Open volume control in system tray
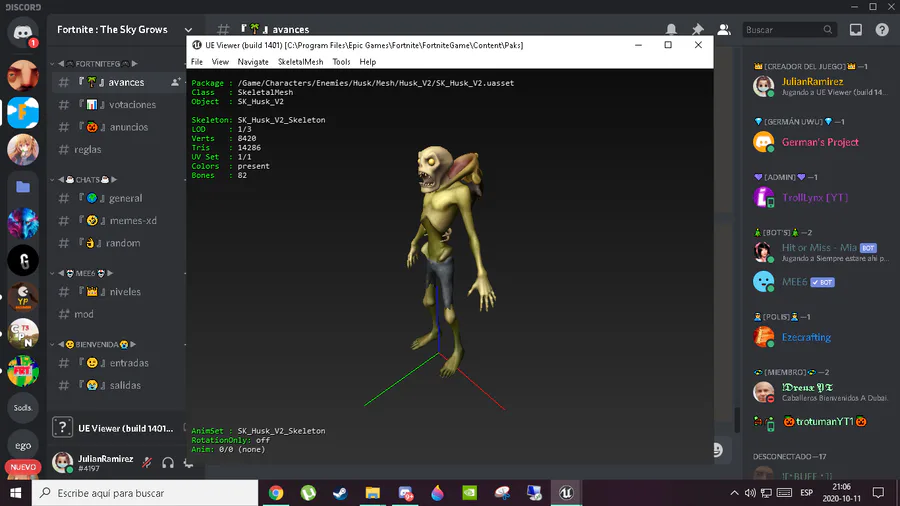900x506 pixels. pos(750,493)
